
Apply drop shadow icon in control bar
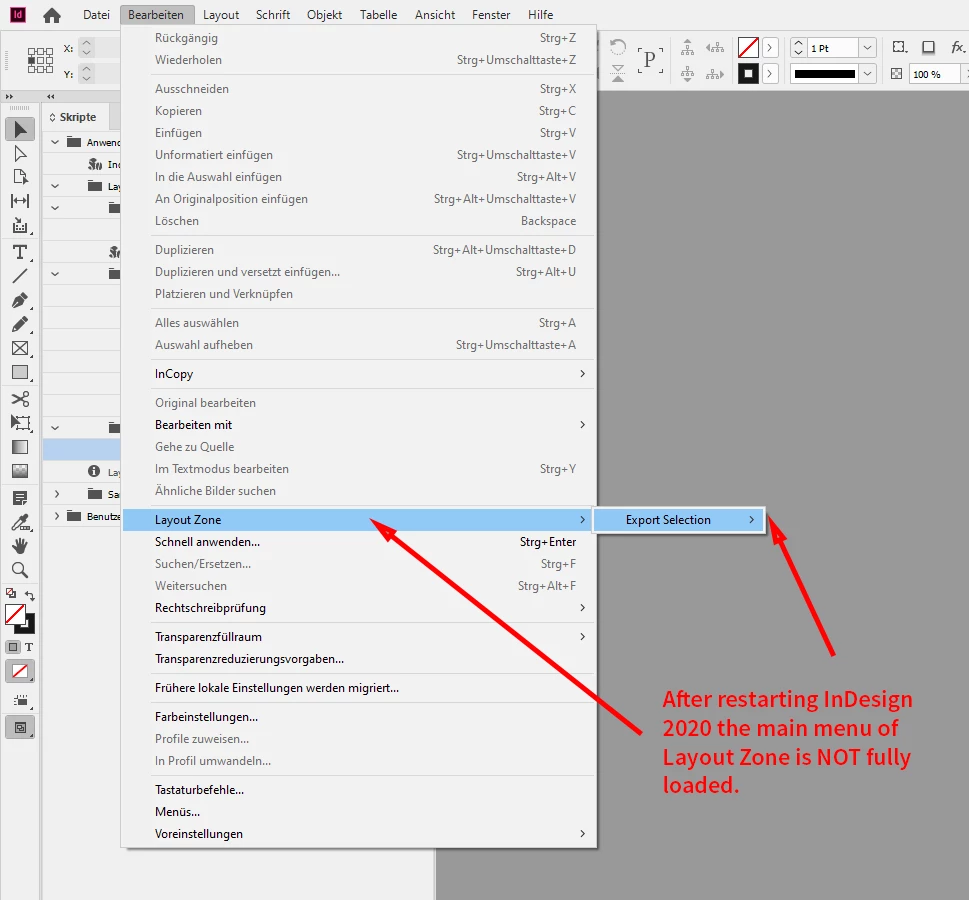click(928, 47)
